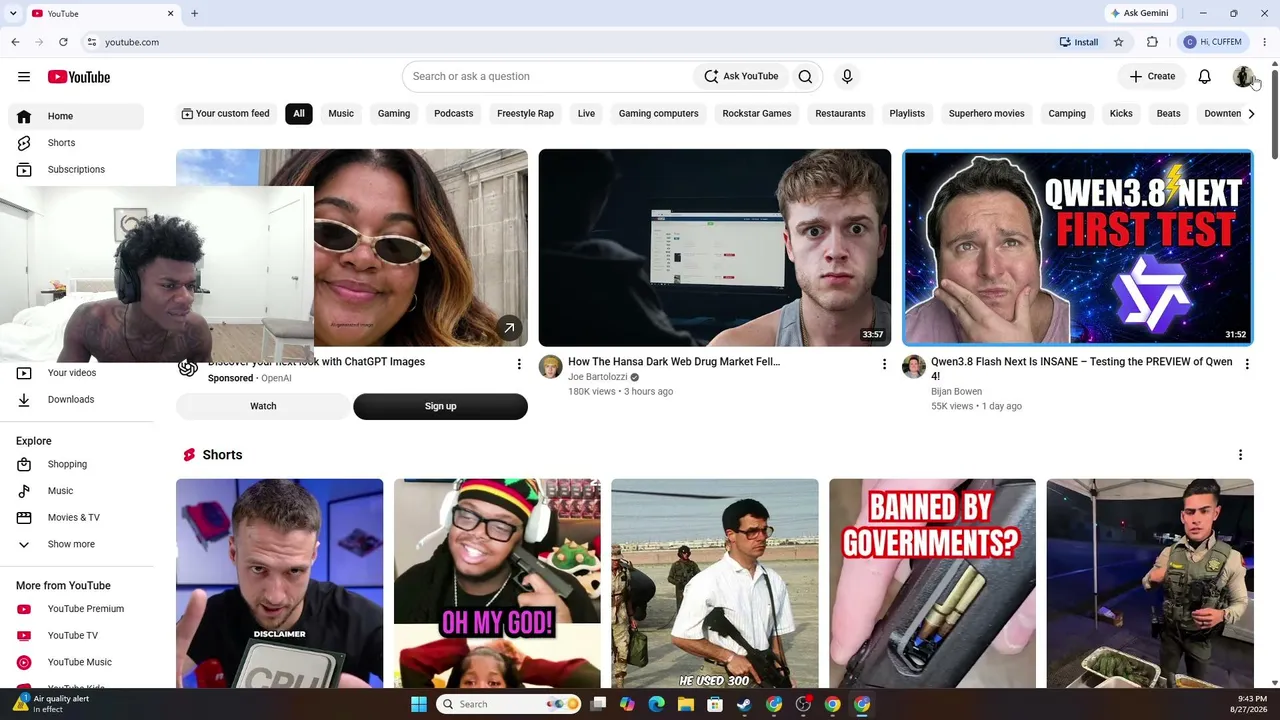
Task: Click the Ask Gemini button
Action: (1139, 14)
